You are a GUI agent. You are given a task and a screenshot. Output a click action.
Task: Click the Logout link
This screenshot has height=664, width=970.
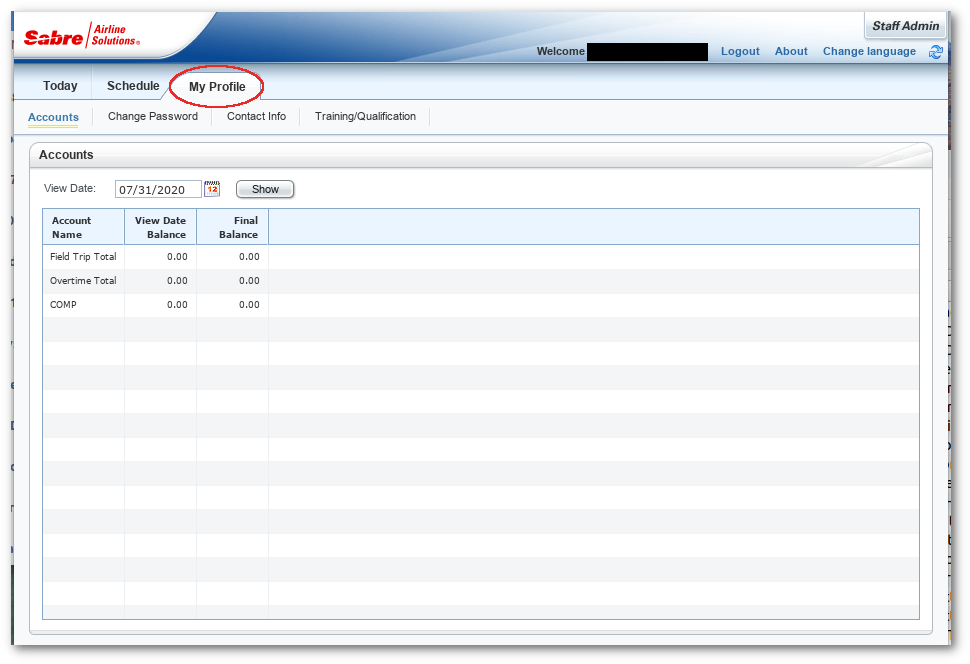[740, 52]
